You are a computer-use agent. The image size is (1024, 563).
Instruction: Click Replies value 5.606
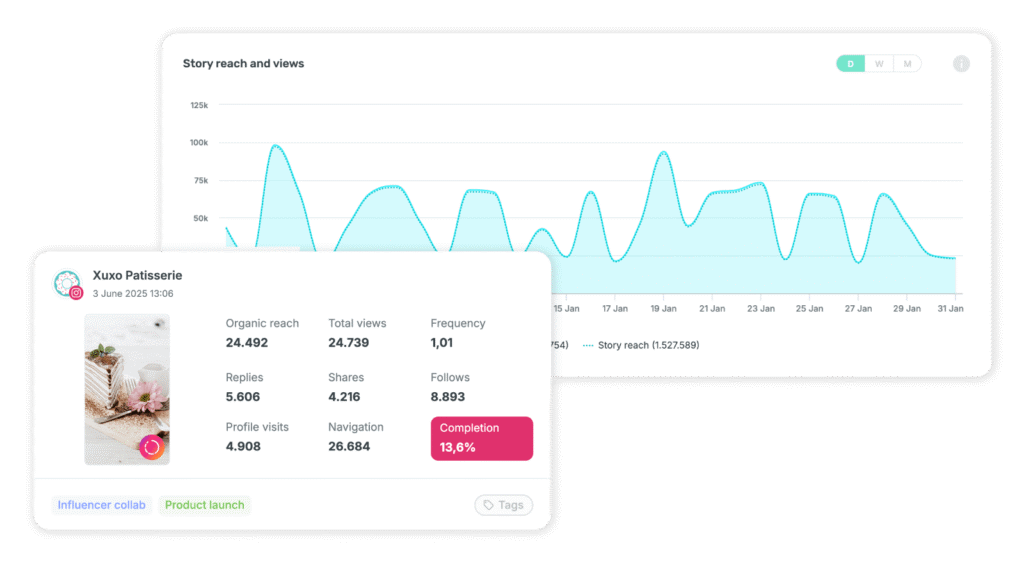(x=243, y=397)
